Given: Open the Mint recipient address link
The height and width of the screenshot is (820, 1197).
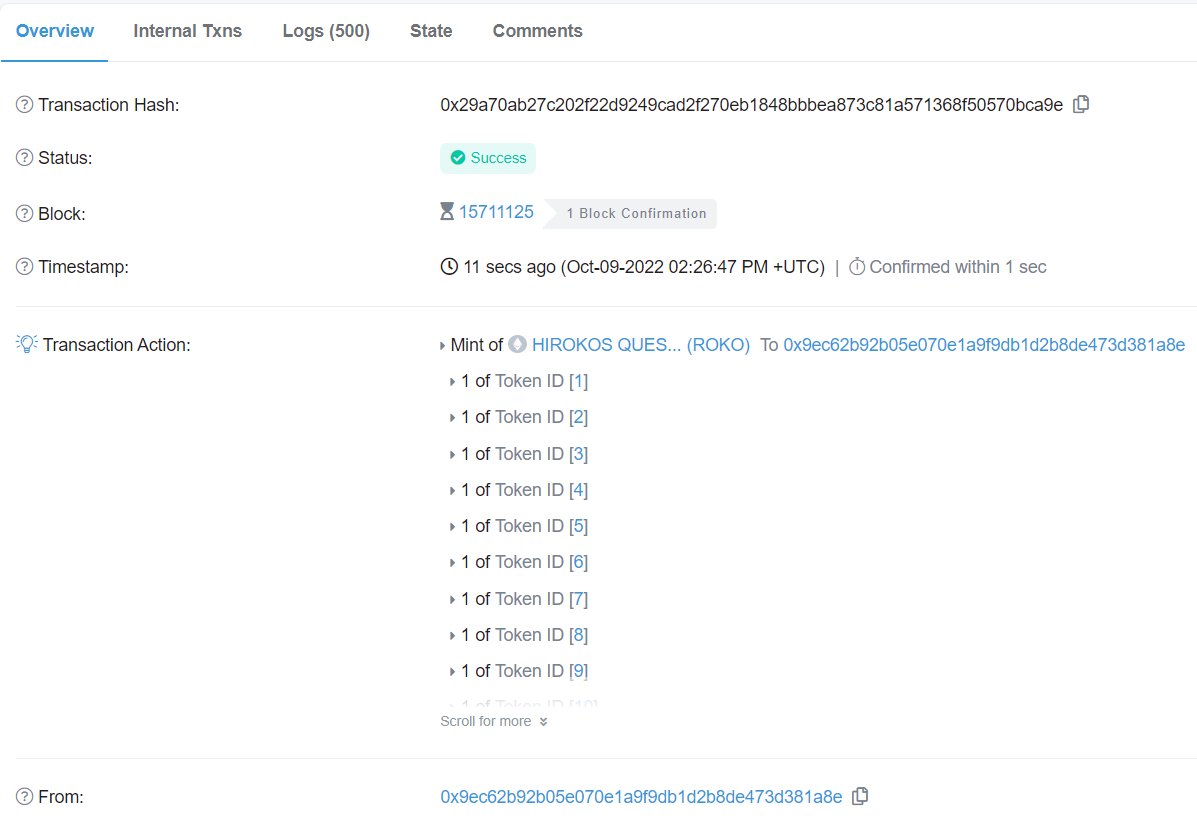Looking at the screenshot, I should tap(984, 345).
